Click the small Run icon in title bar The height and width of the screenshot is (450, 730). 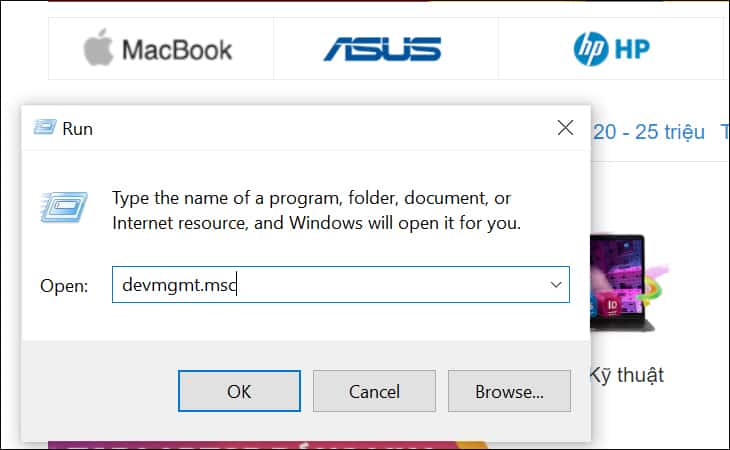pyautogui.click(x=45, y=127)
